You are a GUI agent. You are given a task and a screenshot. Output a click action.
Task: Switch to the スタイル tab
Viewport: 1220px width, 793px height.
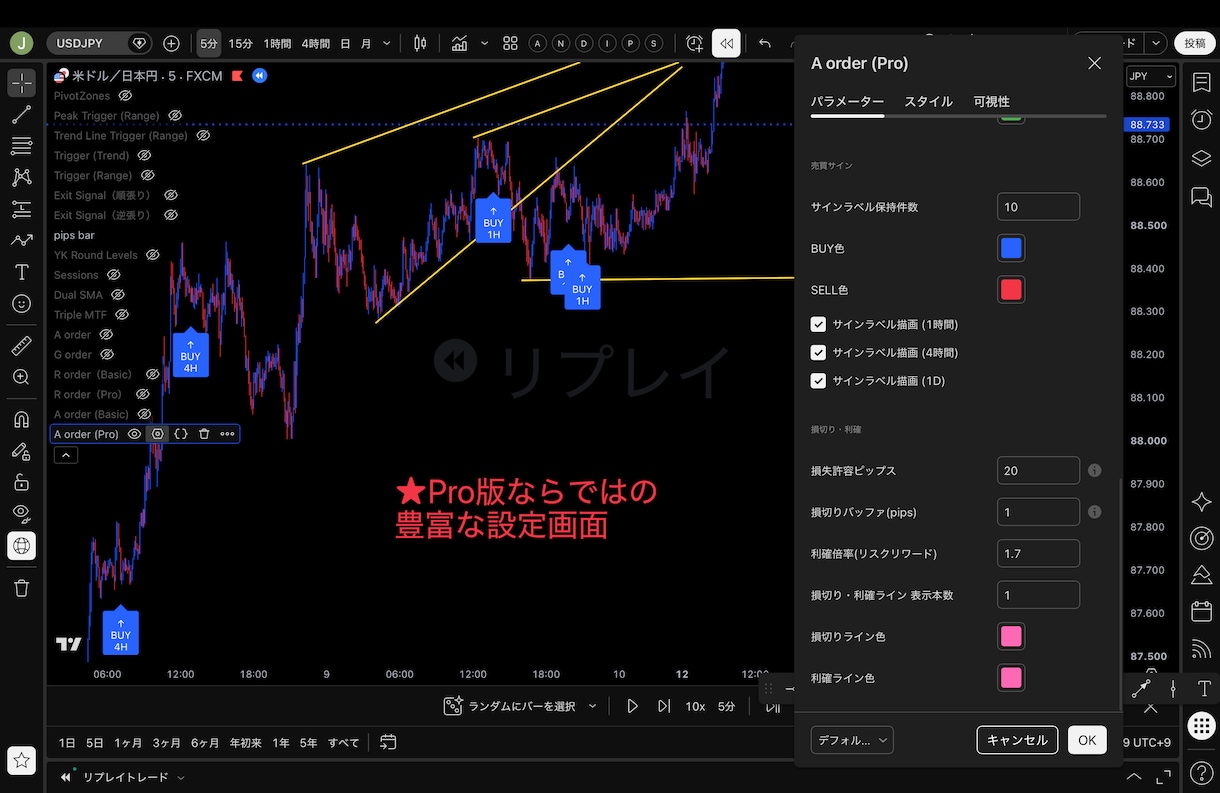pyautogui.click(x=928, y=102)
